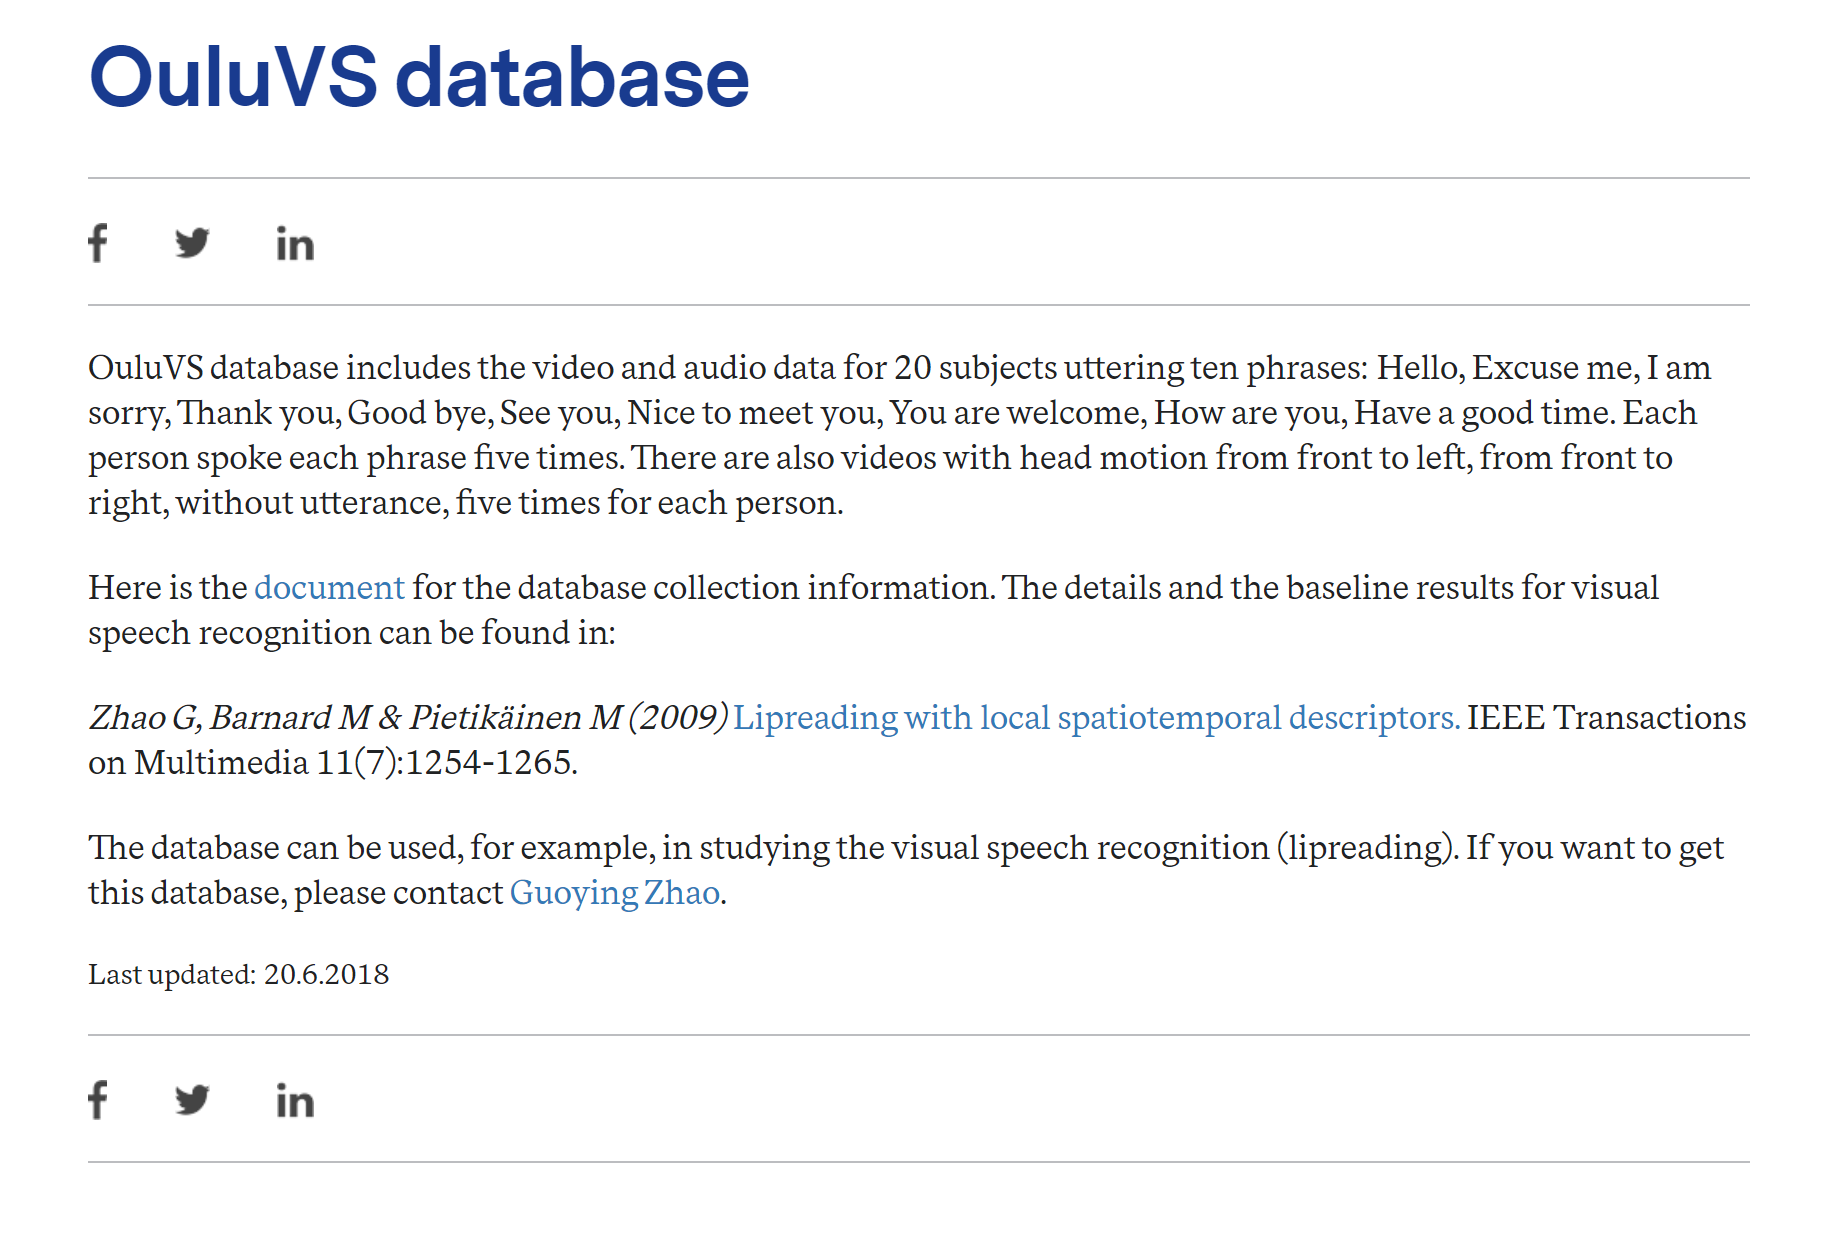Open the database collection document link
This screenshot has width=1847, height=1236.
(x=329, y=588)
